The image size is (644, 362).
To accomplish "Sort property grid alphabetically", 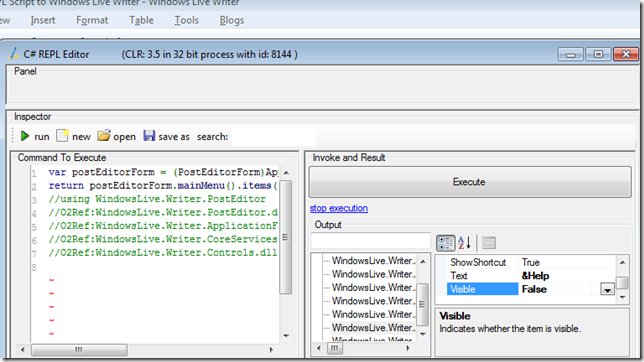I will point(465,243).
